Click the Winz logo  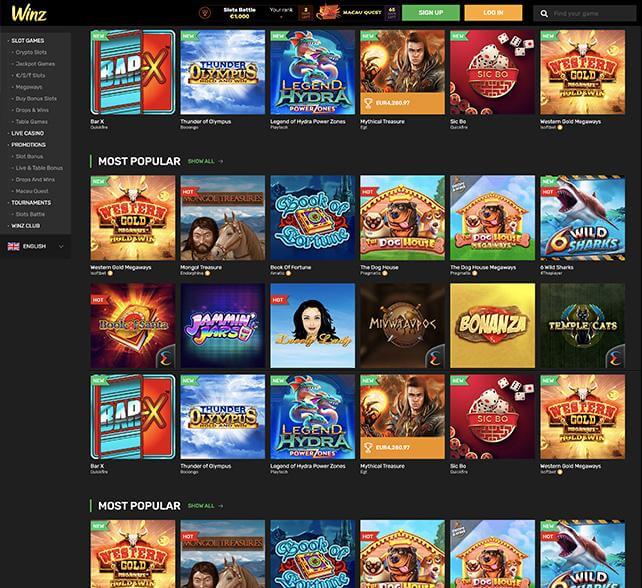point(29,14)
